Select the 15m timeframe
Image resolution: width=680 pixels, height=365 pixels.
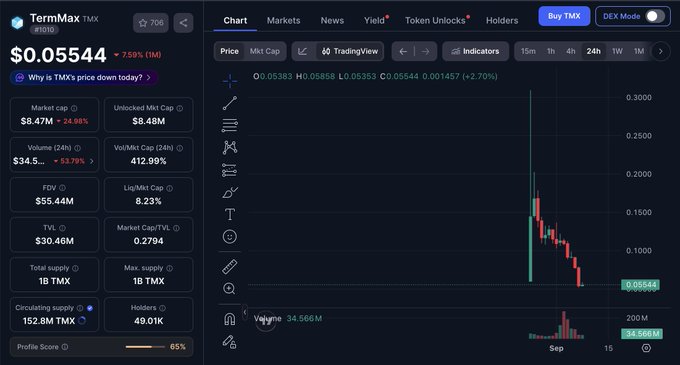[x=528, y=51]
